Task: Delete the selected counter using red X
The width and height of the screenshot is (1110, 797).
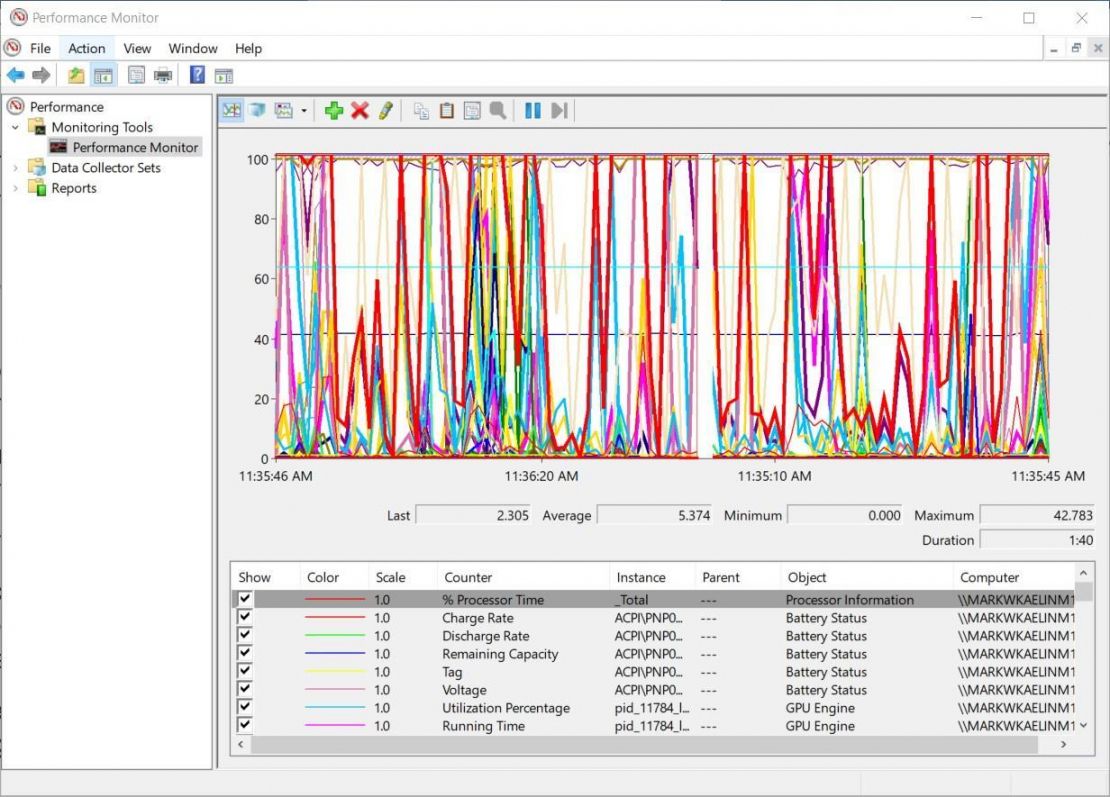Action: (360, 110)
